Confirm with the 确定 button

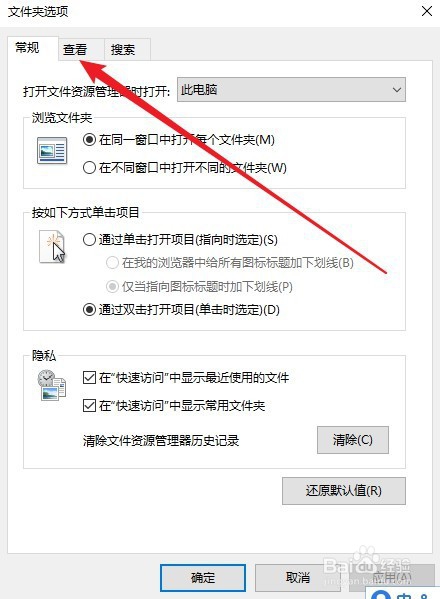coord(203,578)
